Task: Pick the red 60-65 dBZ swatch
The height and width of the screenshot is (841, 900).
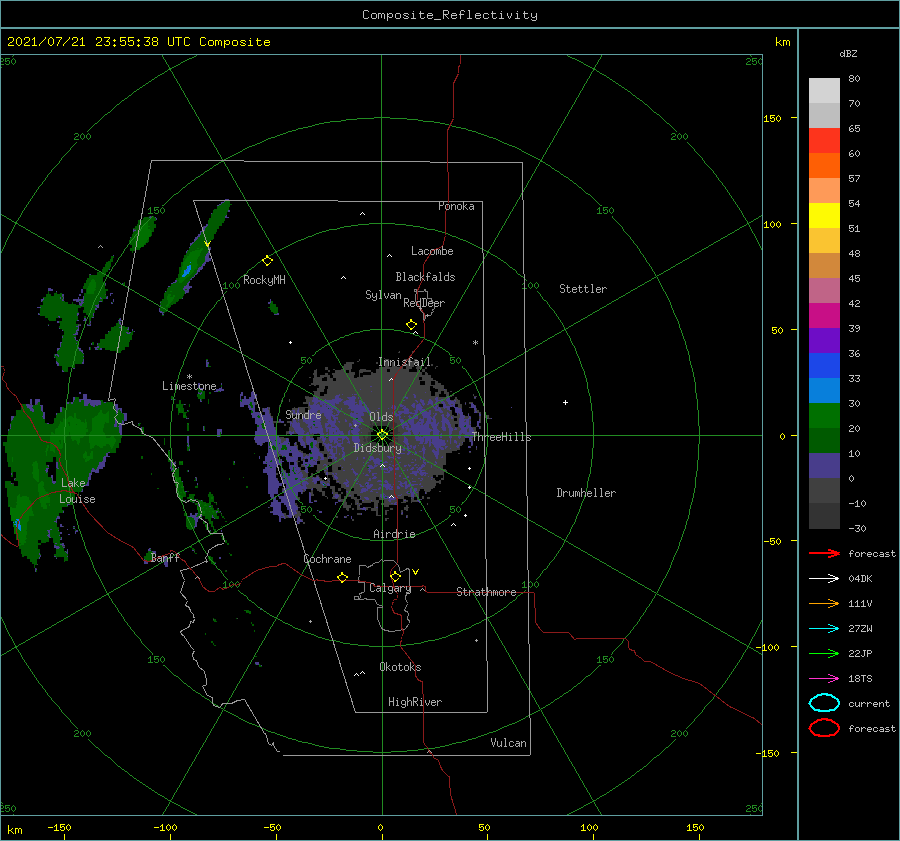Action: pos(824,141)
